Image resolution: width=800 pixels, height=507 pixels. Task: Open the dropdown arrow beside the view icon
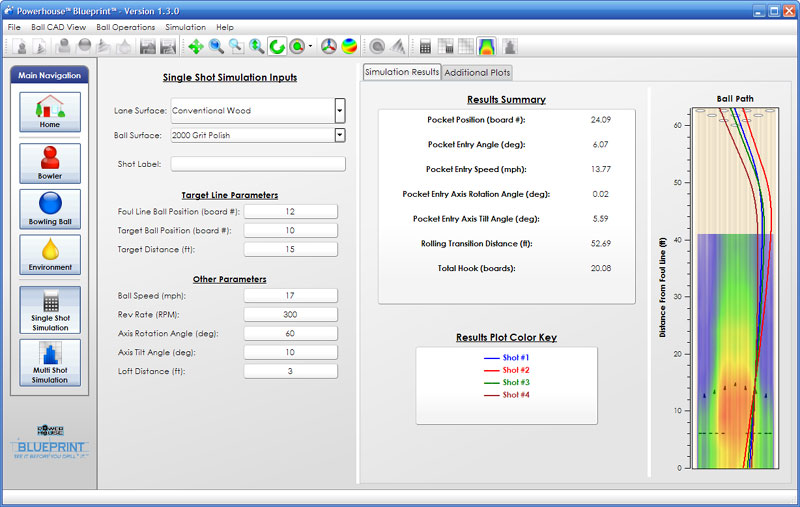310,47
